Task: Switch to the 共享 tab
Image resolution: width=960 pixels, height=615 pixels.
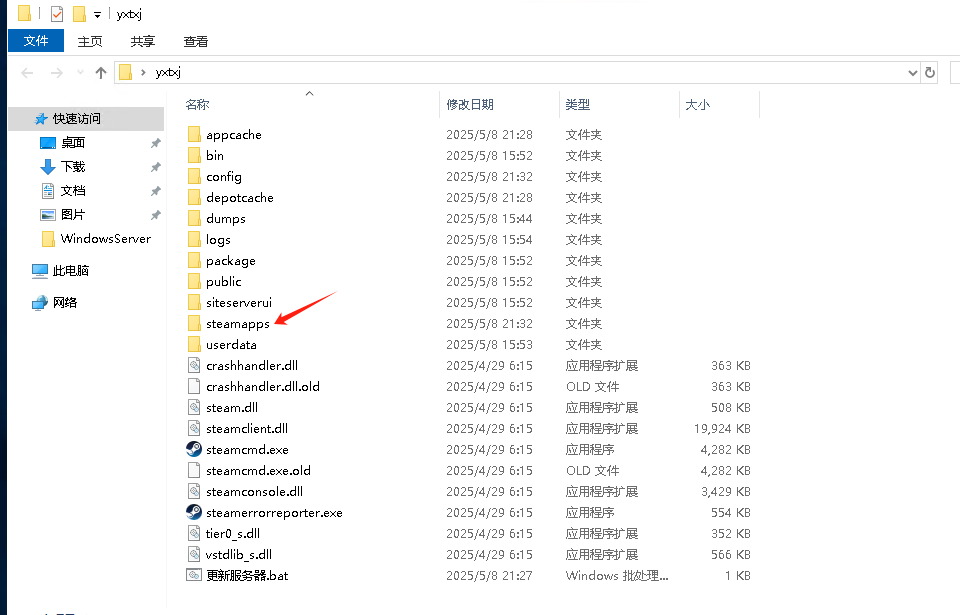Action: (143, 41)
